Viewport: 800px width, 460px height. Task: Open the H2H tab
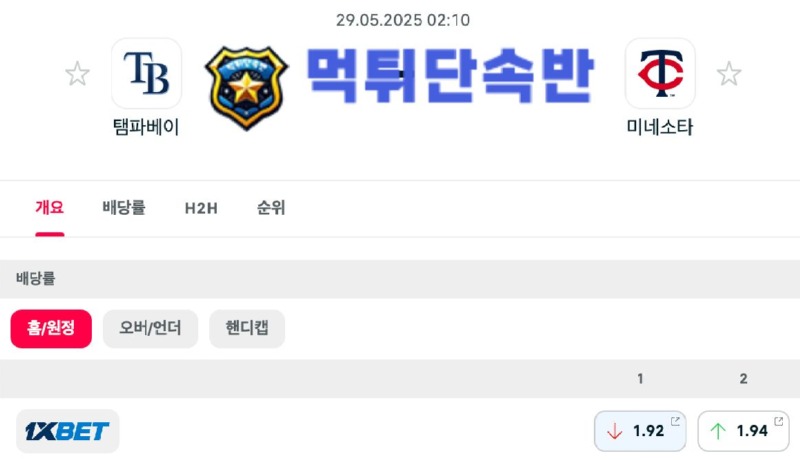tap(201, 208)
